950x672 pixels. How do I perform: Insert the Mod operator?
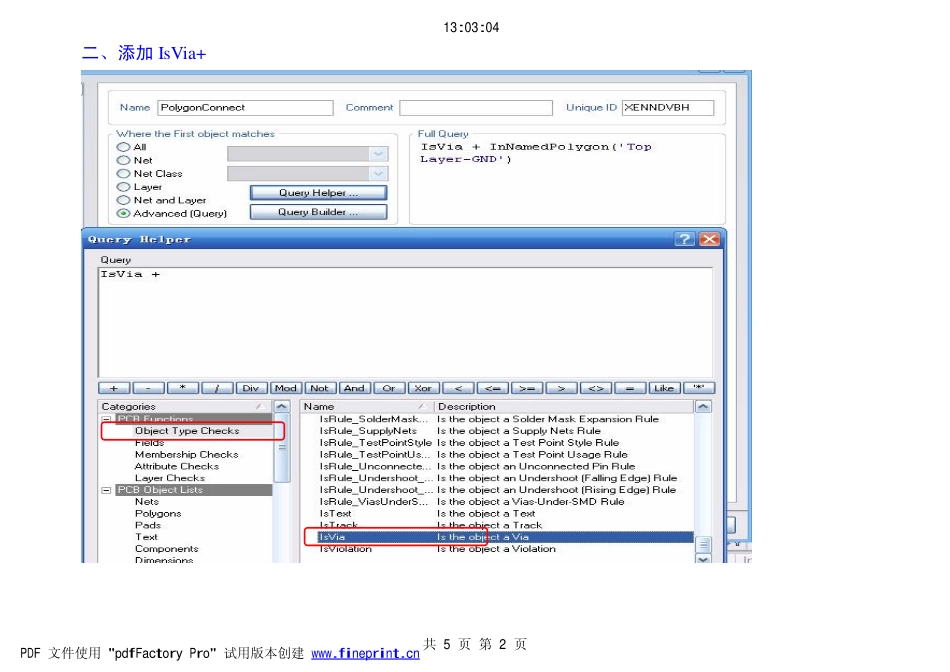pos(286,388)
